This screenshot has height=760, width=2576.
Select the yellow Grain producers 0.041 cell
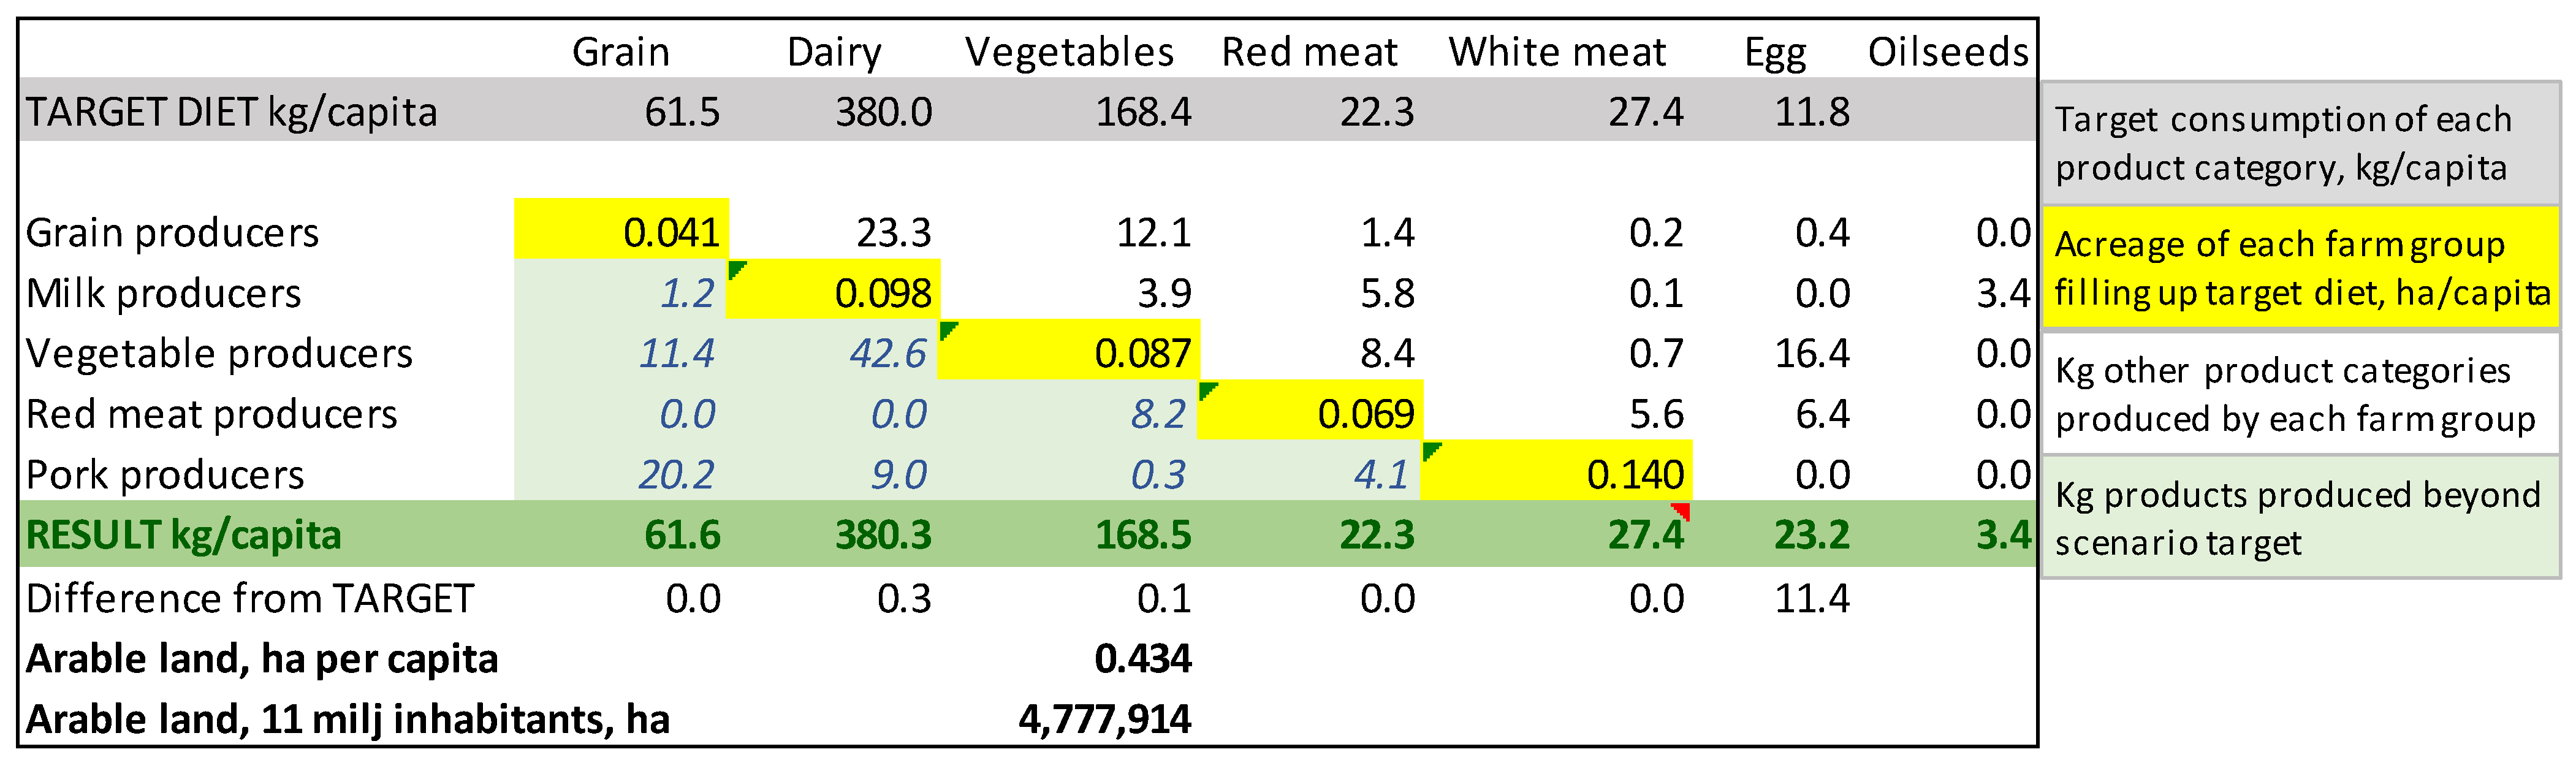tap(622, 231)
